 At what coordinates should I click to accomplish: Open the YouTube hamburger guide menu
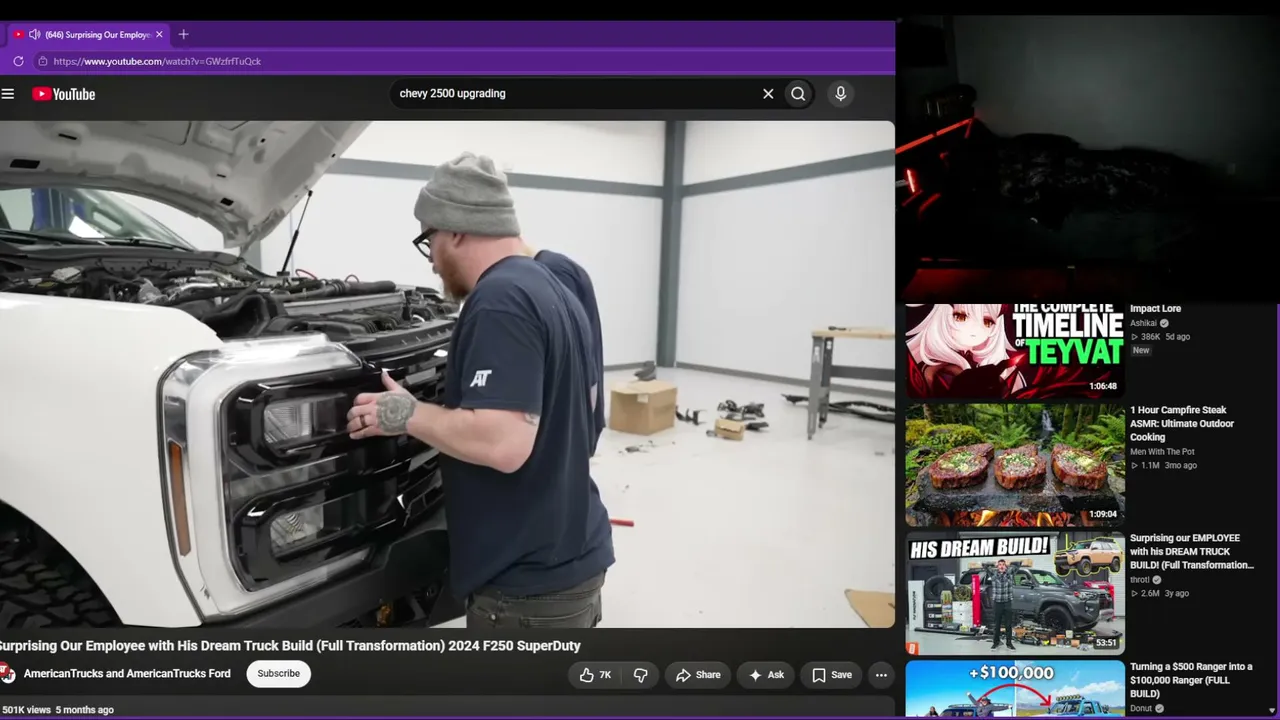pos(8,94)
